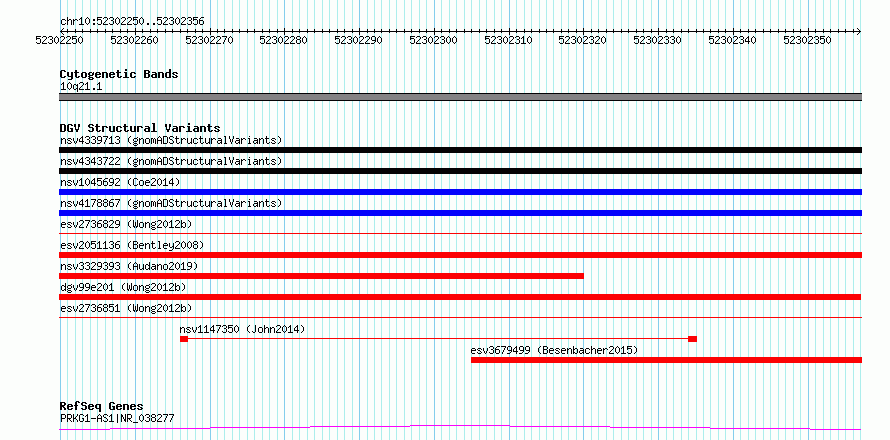The image size is (890, 440).
Task: Open variant esv2051136 (Bentley2008) label
Action: click(132, 245)
